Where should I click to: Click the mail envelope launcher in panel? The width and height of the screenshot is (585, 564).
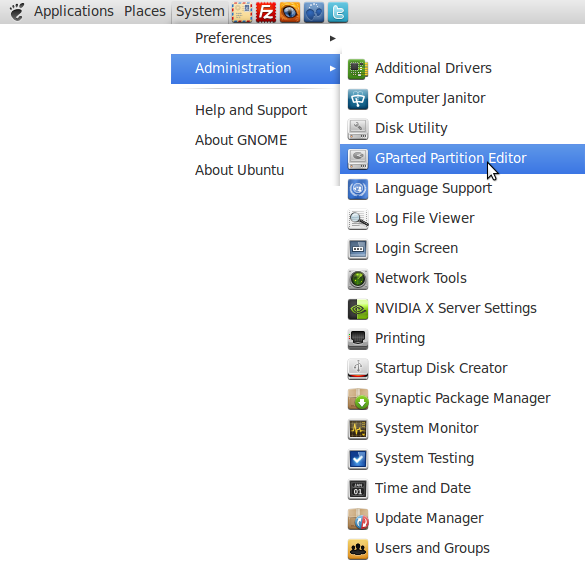tap(242, 12)
